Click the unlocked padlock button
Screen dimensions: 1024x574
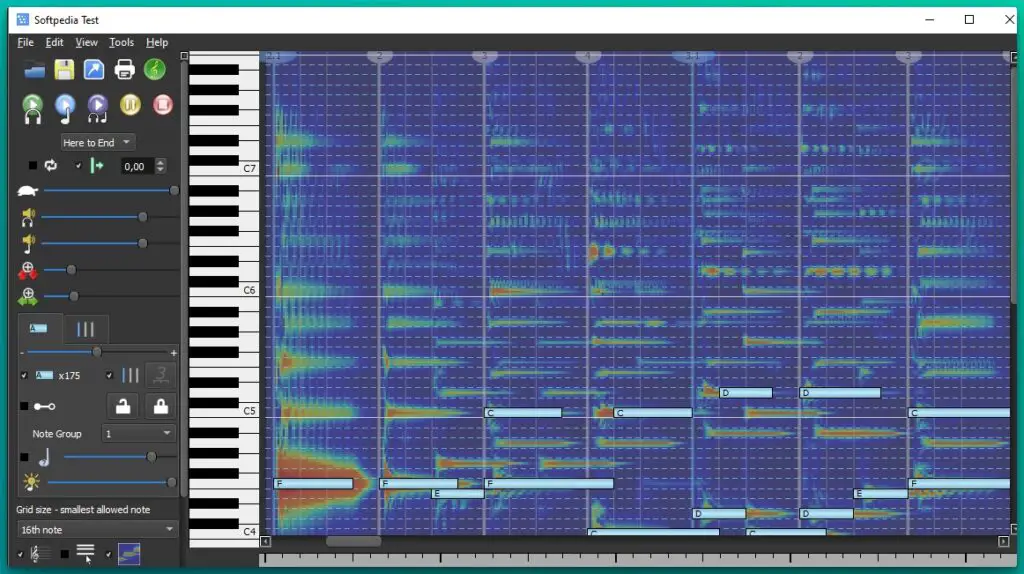(122, 405)
